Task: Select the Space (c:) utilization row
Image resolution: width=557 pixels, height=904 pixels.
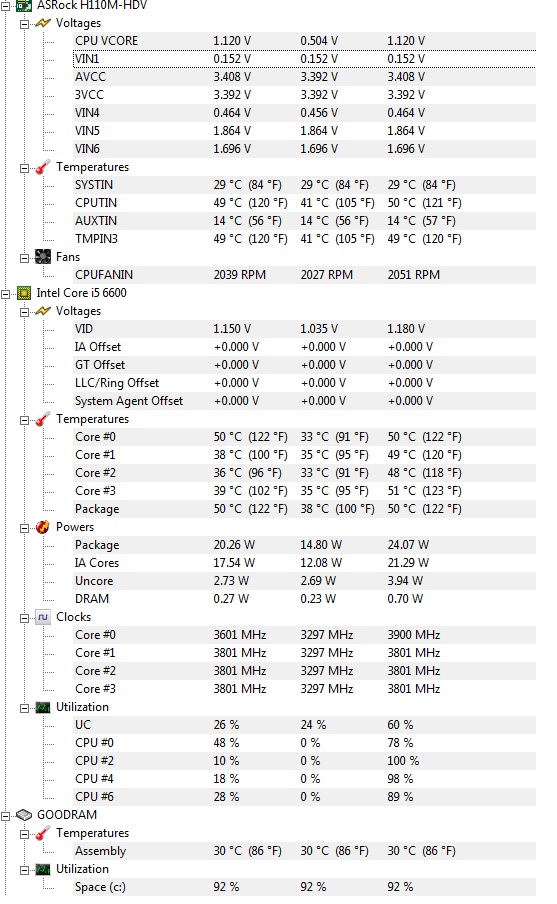Action: tap(304, 887)
